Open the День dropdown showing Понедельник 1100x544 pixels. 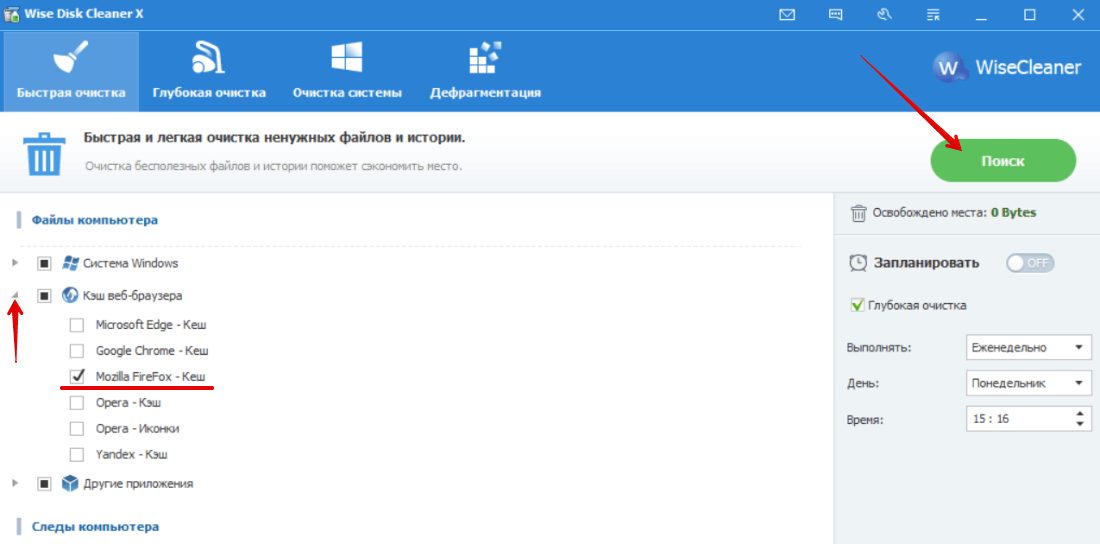pyautogui.click(x=1028, y=383)
